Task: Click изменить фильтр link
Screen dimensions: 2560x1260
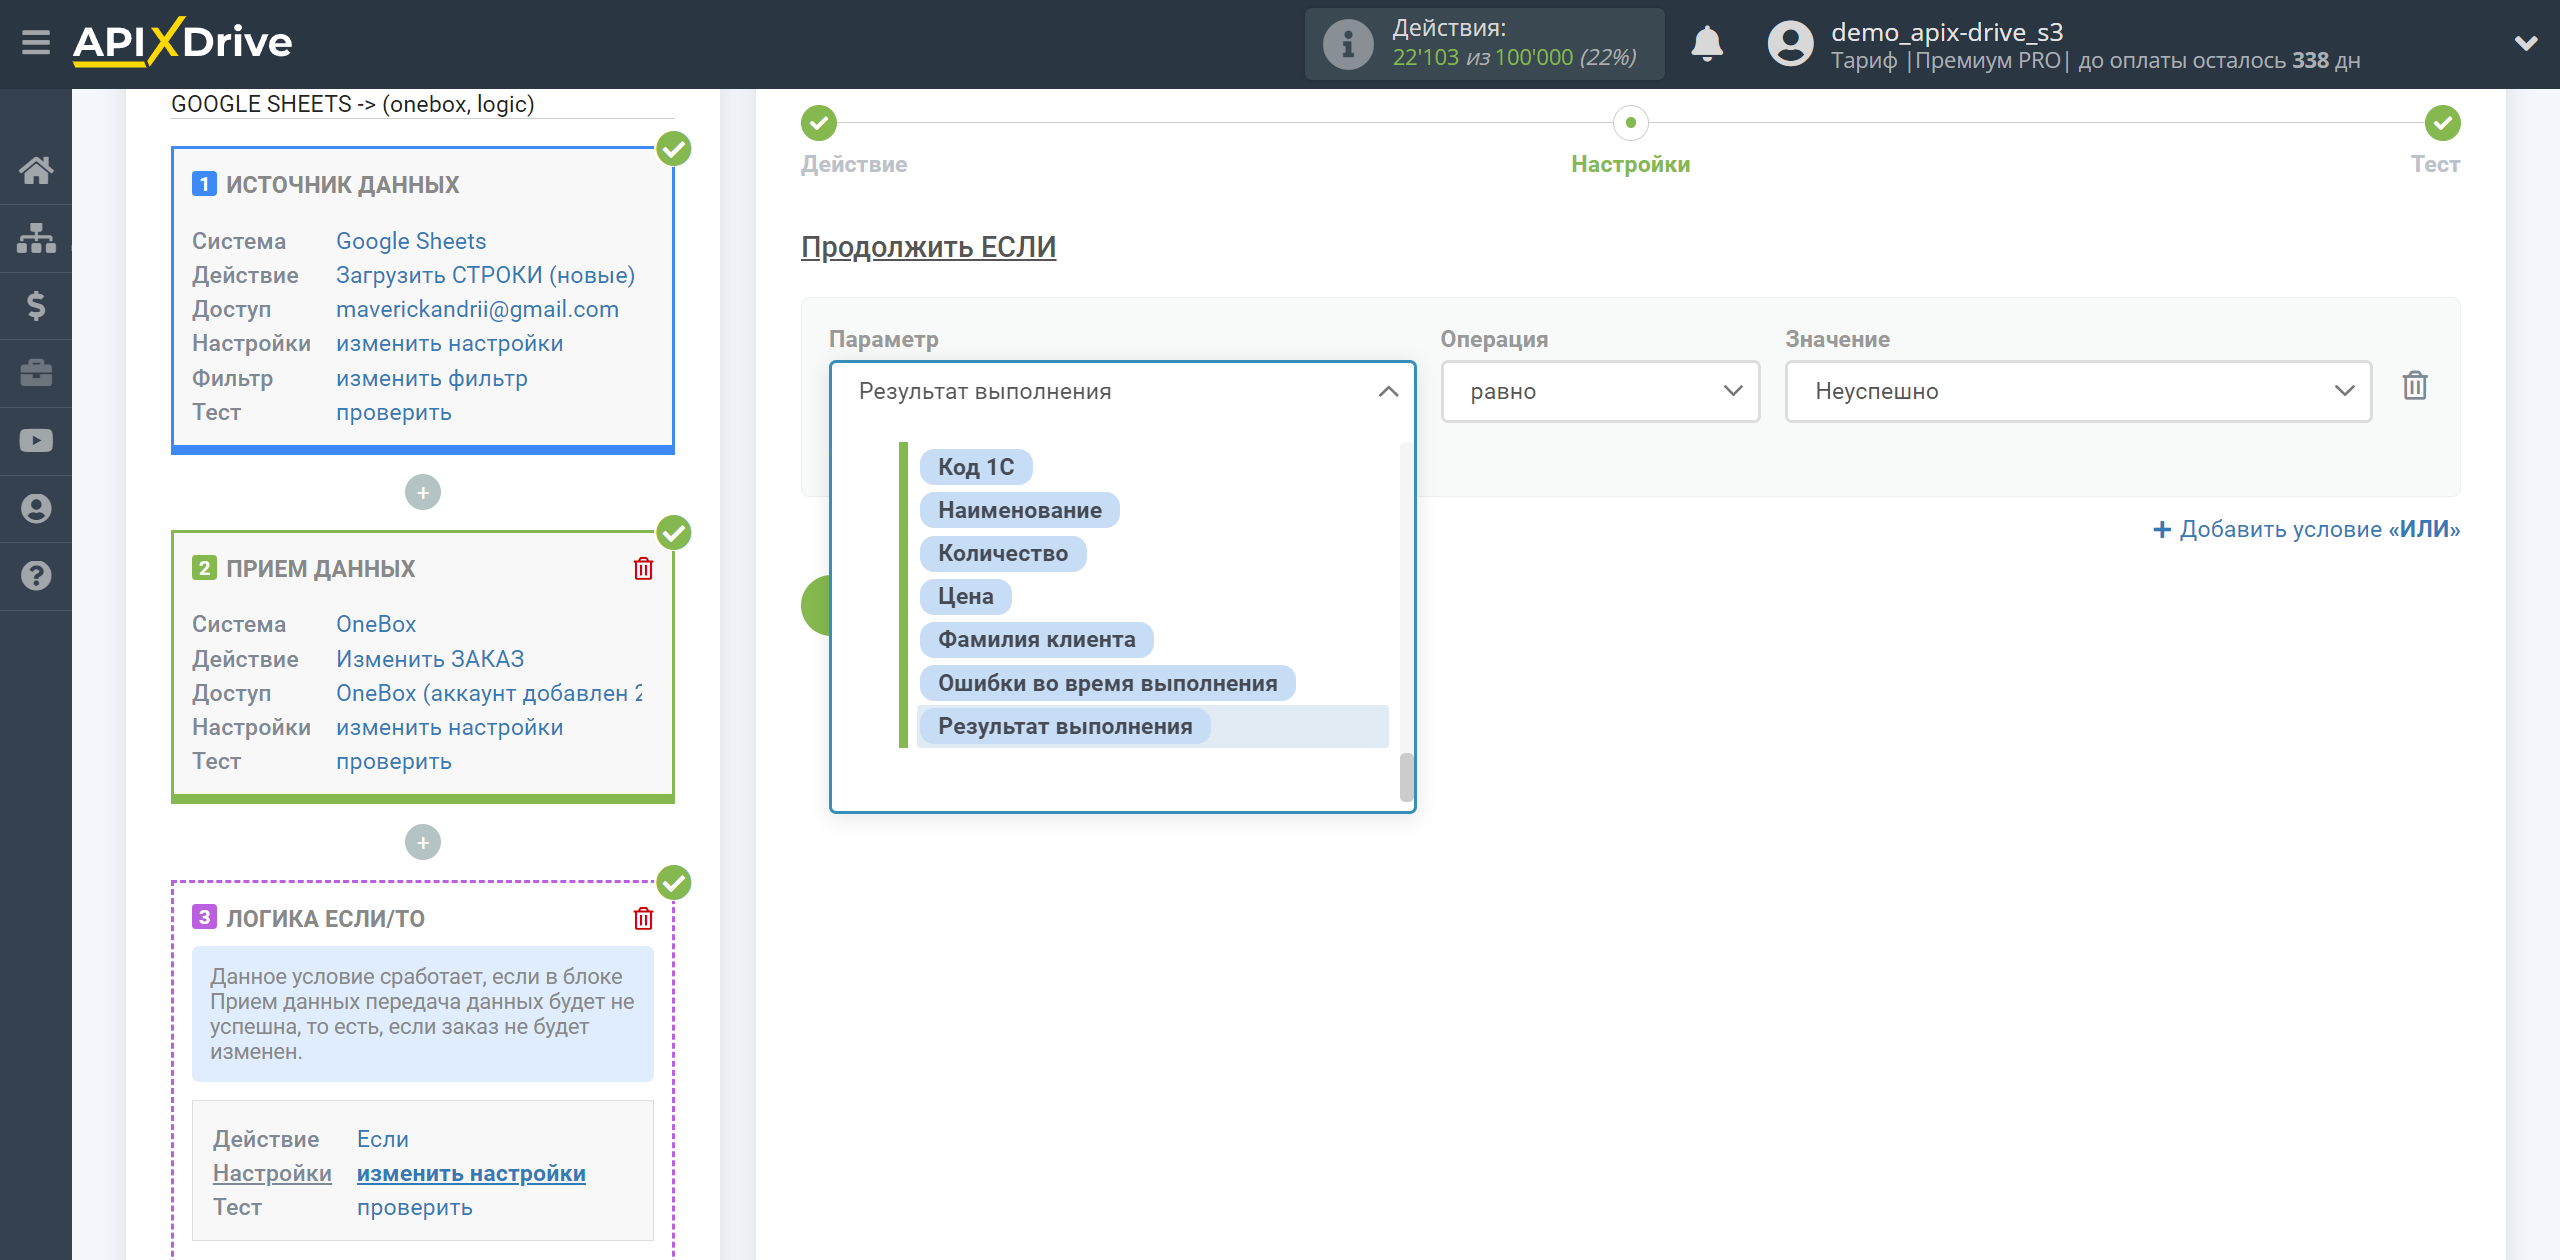Action: (x=431, y=378)
